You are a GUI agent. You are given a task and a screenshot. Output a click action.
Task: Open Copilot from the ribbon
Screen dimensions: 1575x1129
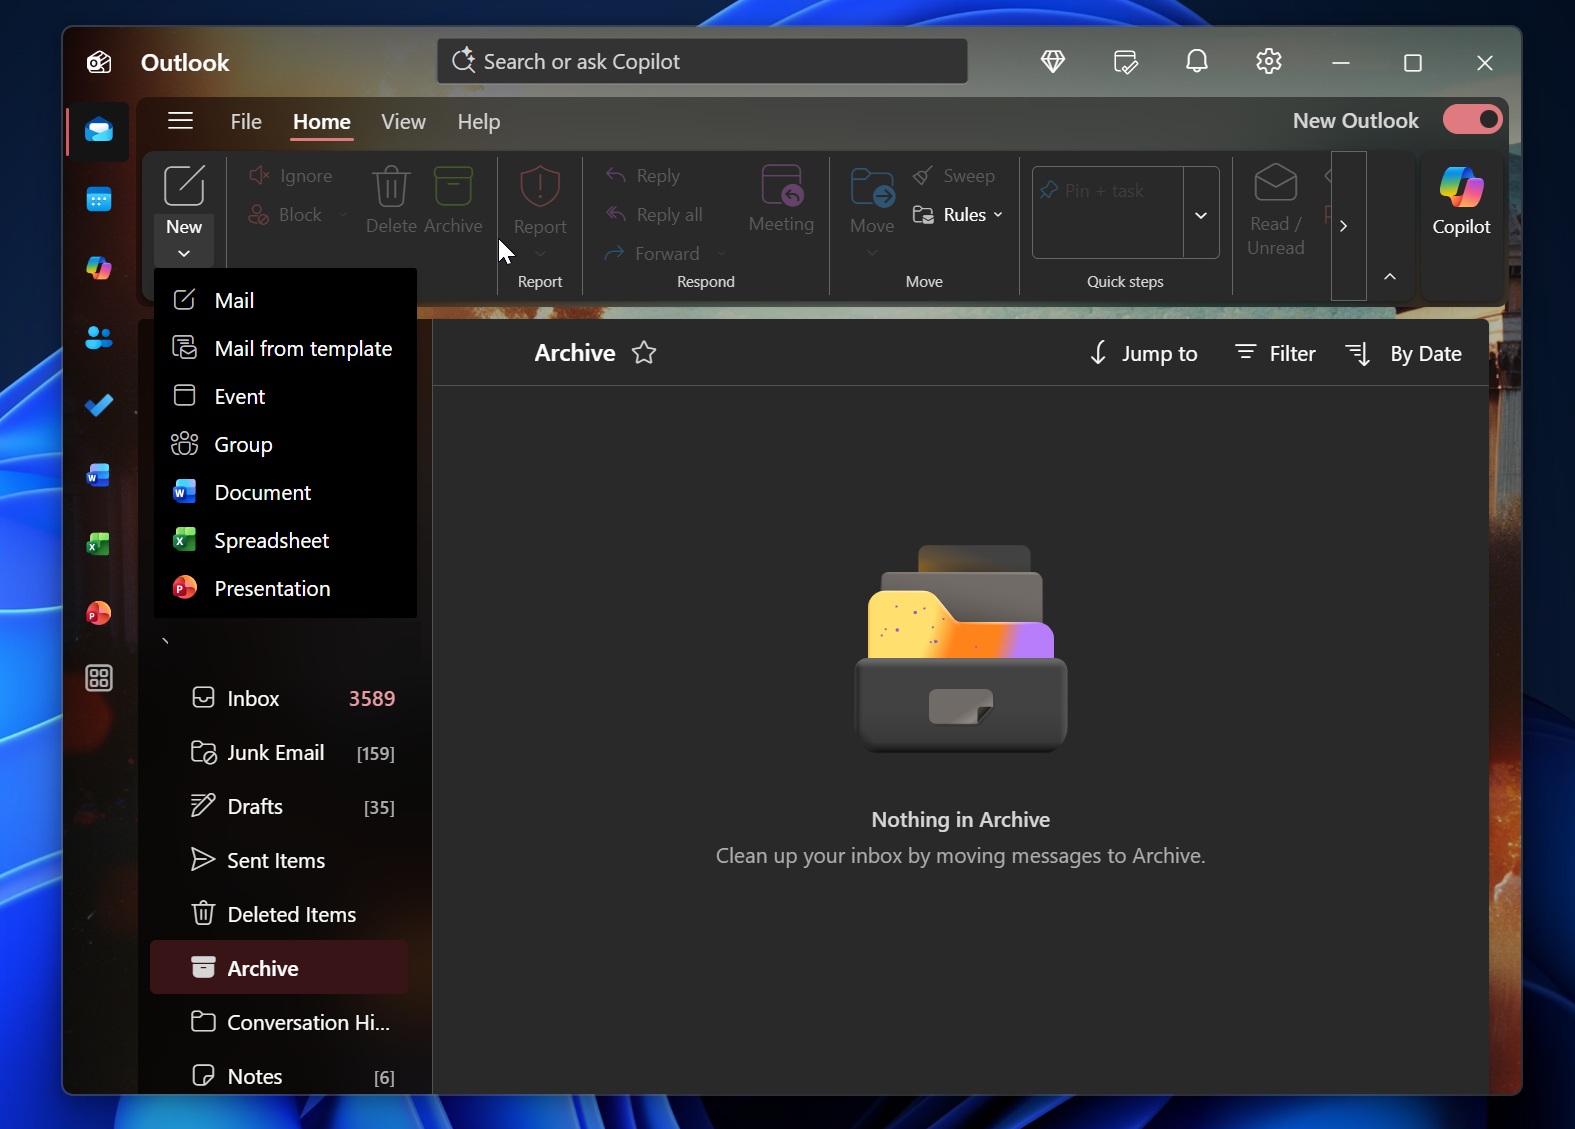[1462, 200]
